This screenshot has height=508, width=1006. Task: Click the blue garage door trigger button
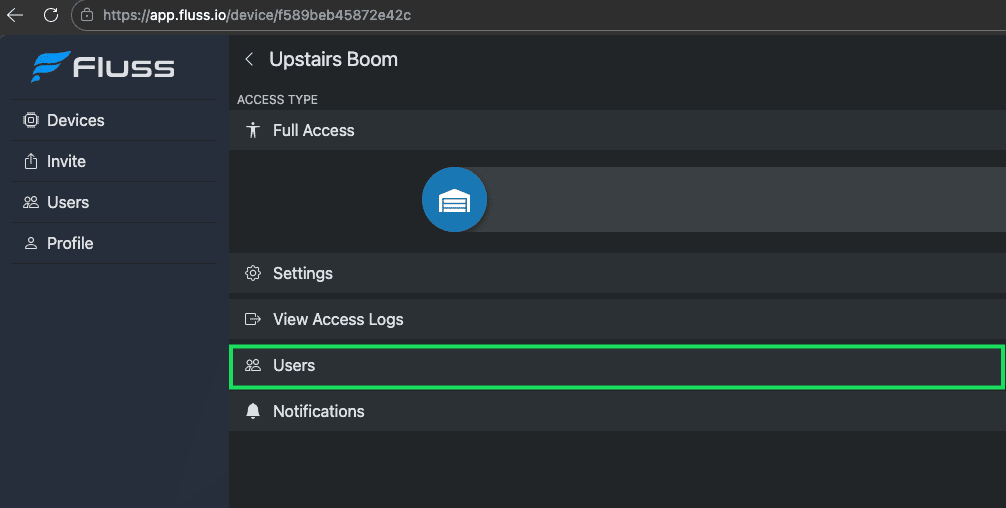tap(454, 200)
